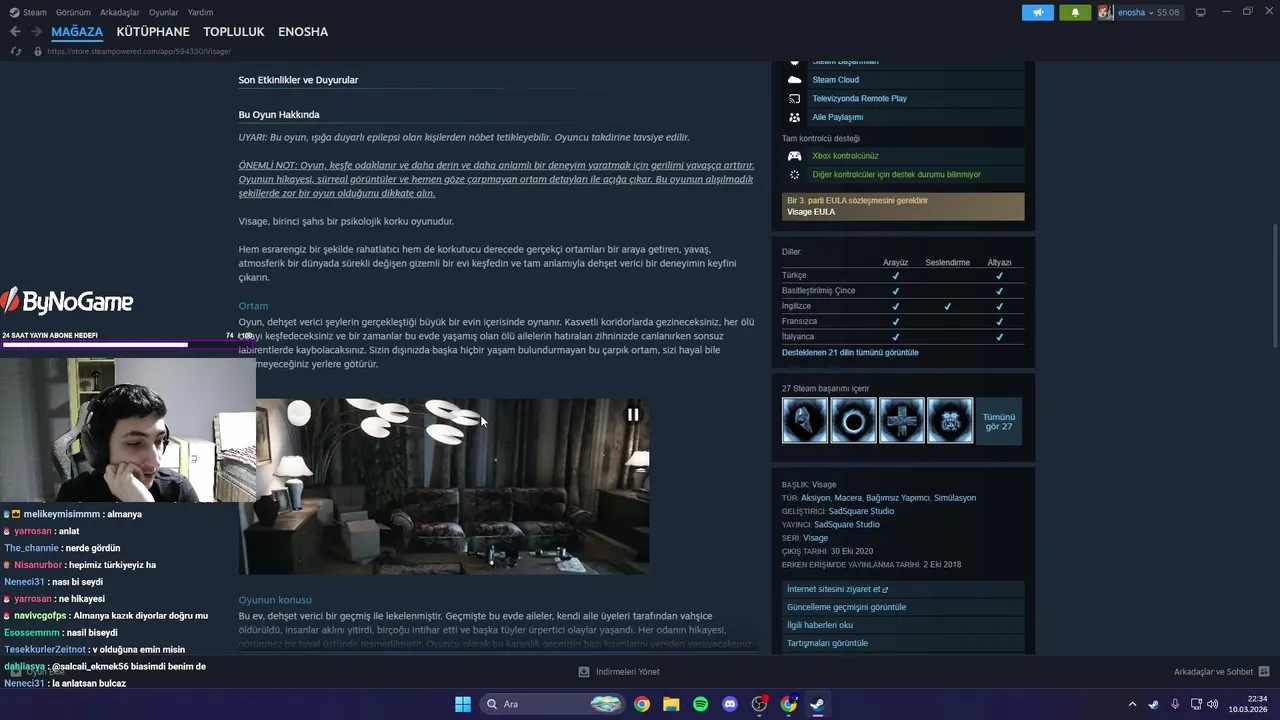This screenshot has height=720, width=1280.
Task: Click the unknown controller support spinner icon
Action: click(794, 174)
